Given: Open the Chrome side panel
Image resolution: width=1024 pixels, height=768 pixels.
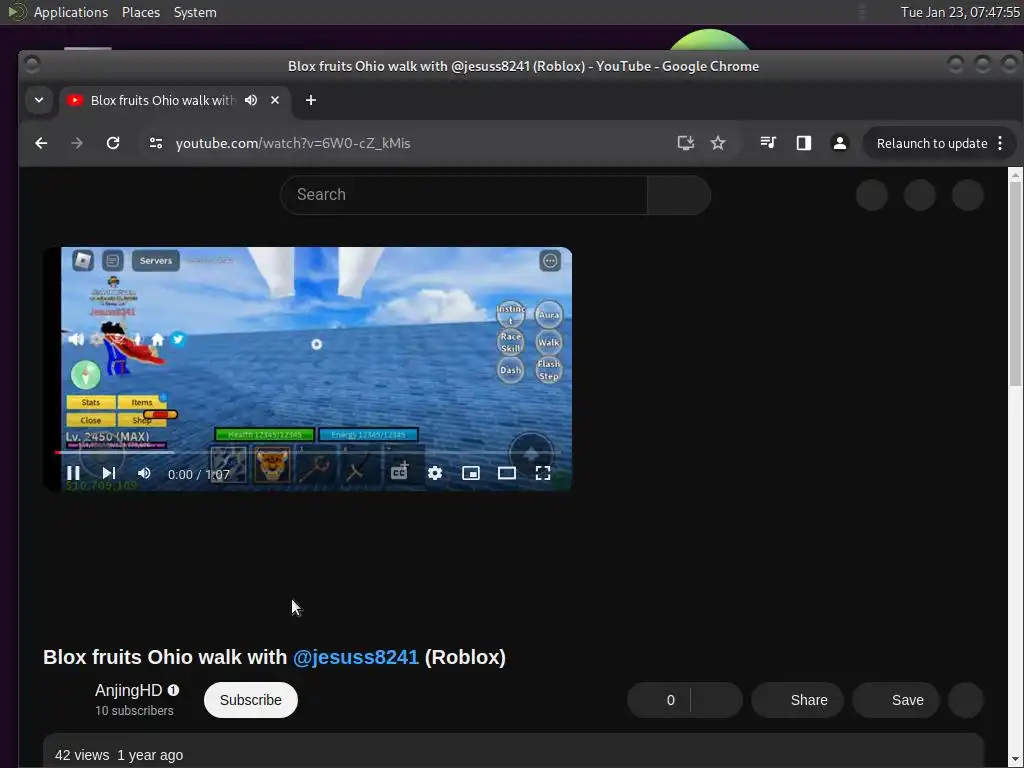Looking at the screenshot, I should click(804, 143).
